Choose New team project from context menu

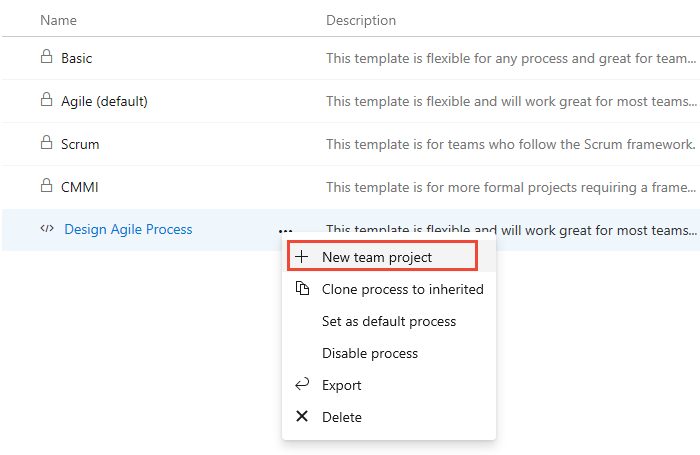coord(377,257)
